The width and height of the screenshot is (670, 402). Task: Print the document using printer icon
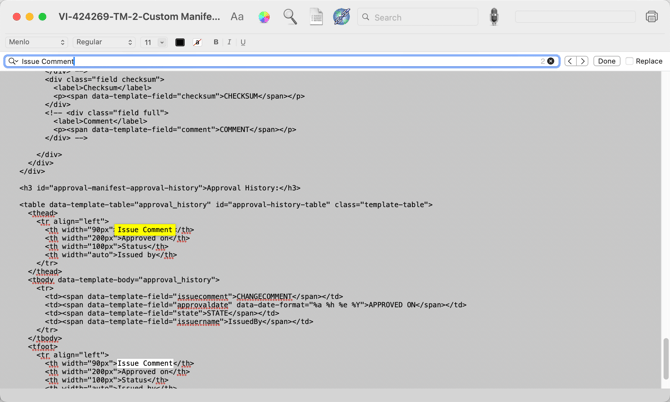pyautogui.click(x=652, y=17)
